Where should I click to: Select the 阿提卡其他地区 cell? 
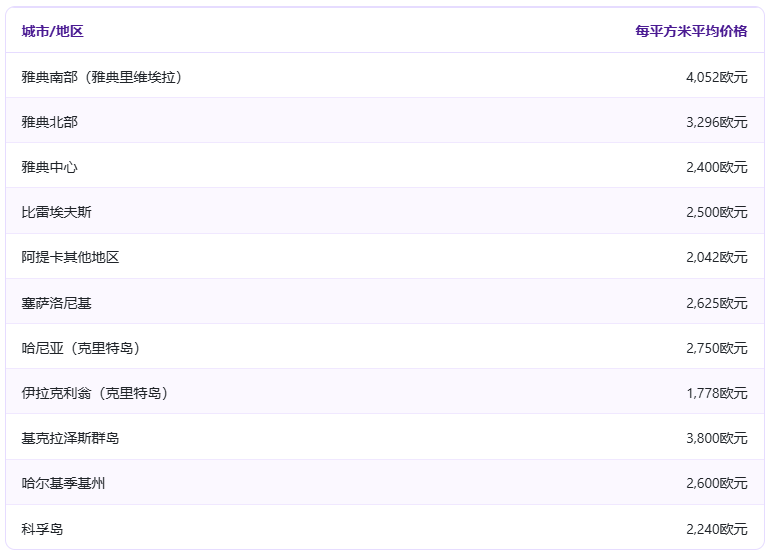point(70,257)
